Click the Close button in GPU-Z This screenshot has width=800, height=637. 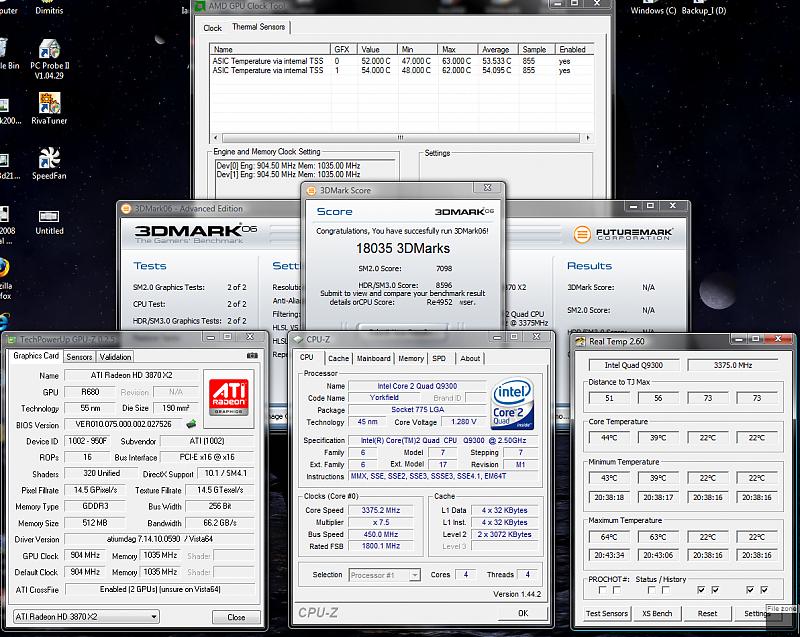[236, 617]
